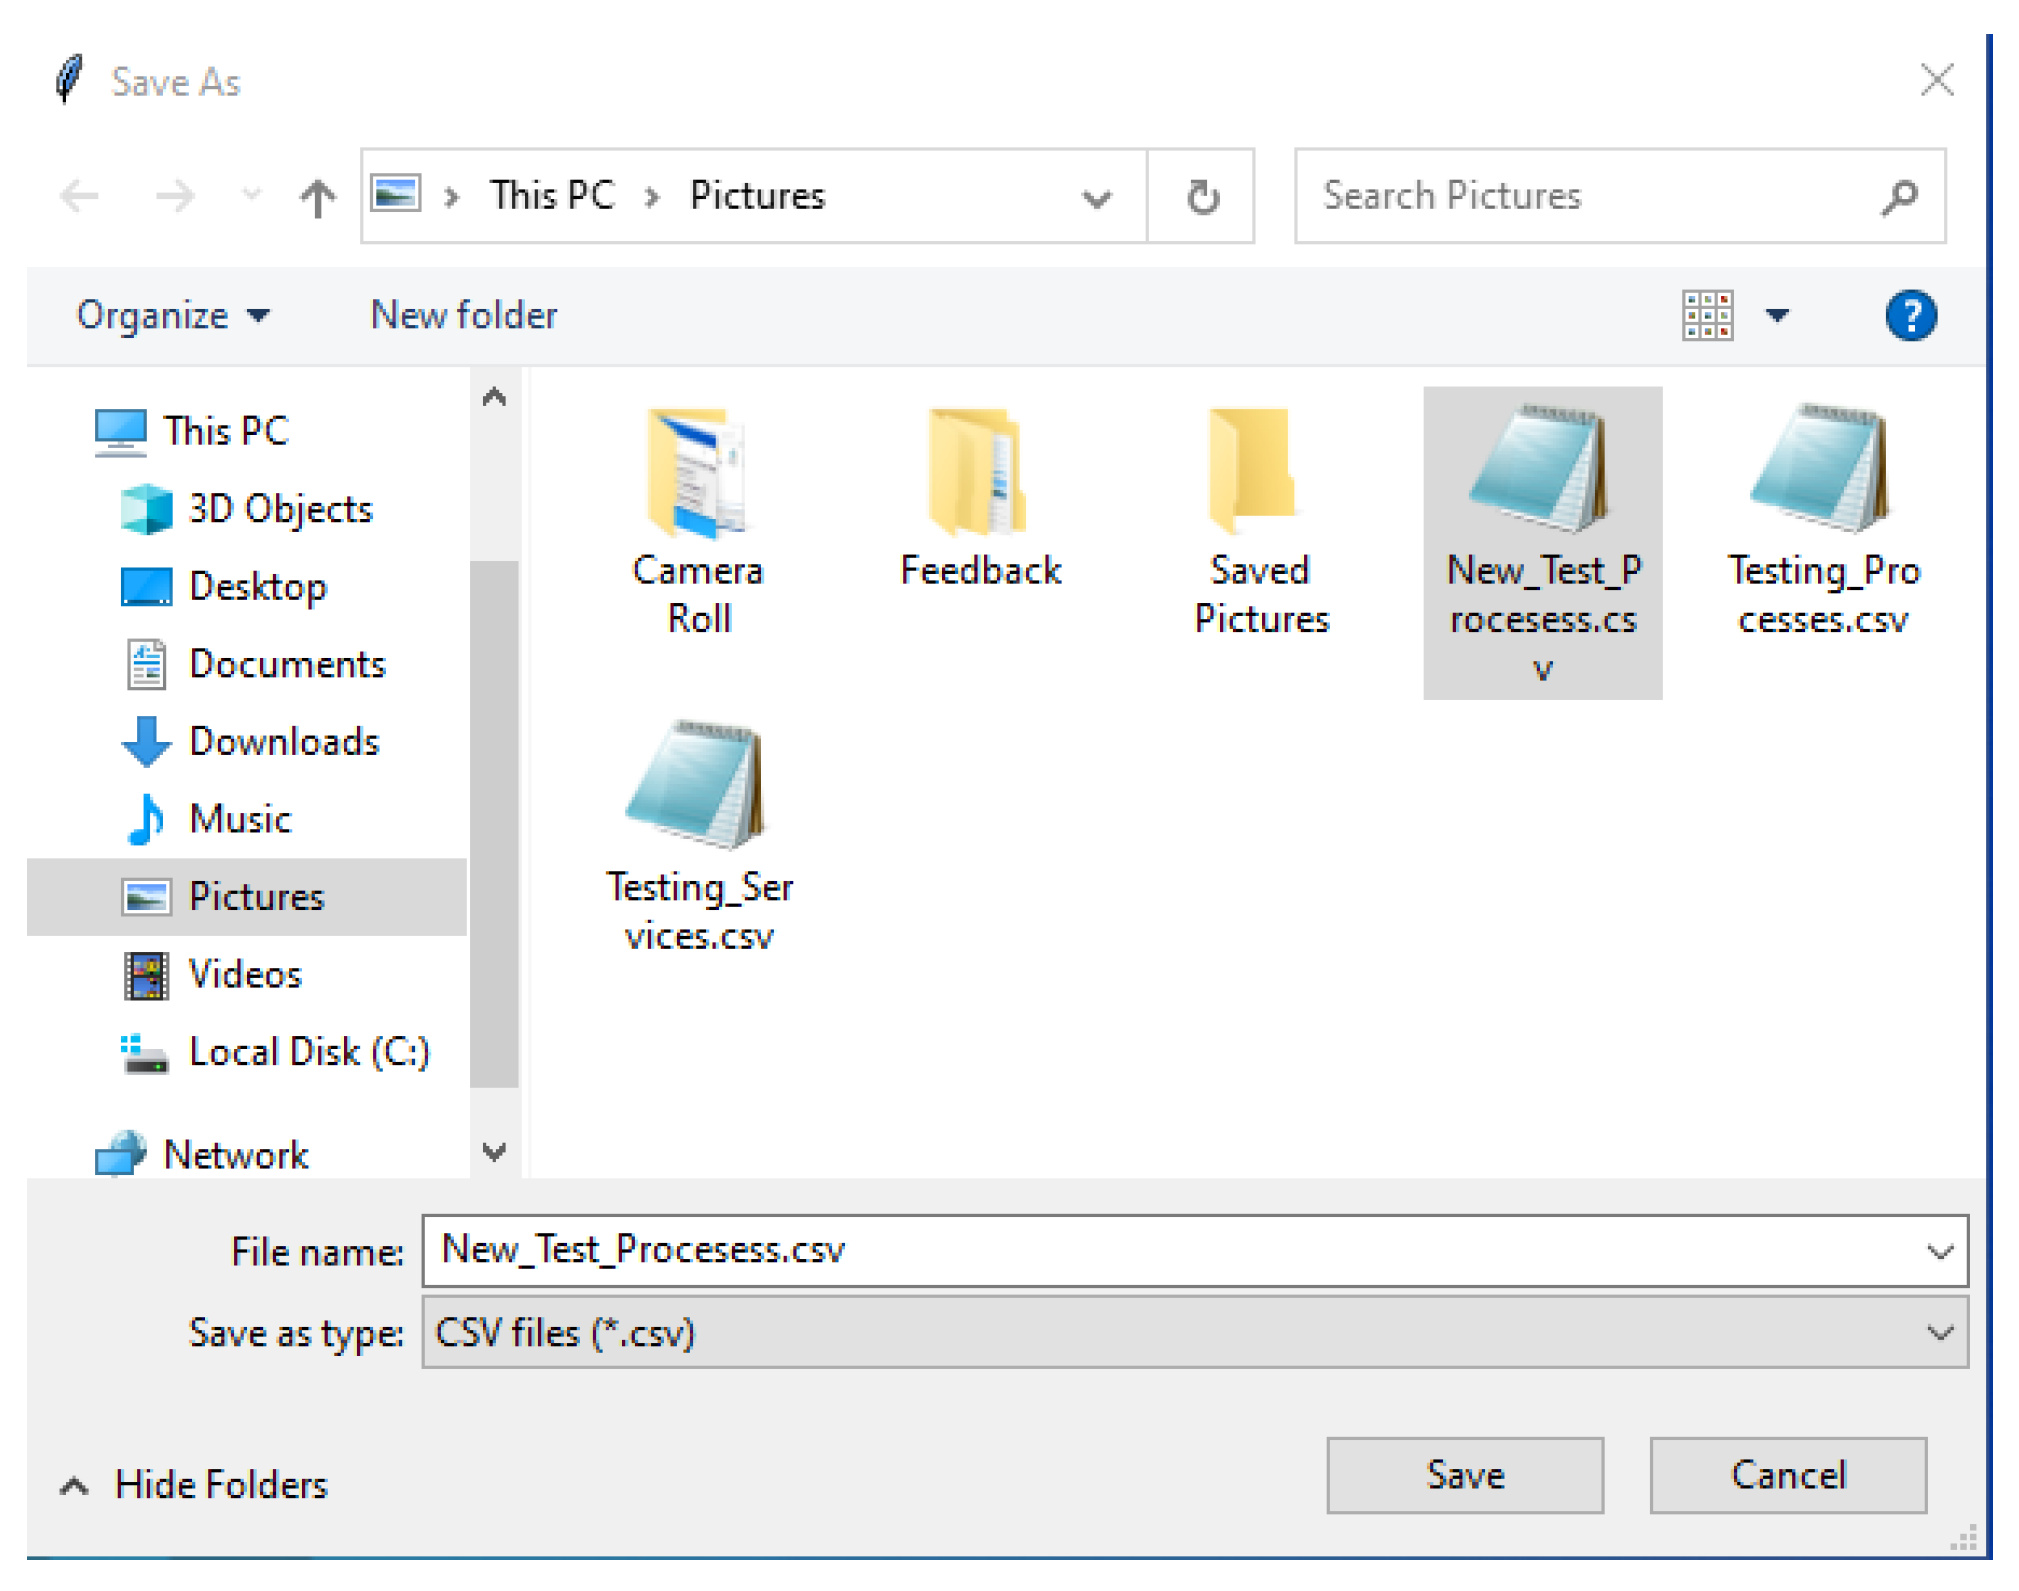Click New folder in the toolbar
This screenshot has height=1591, width=2019.
(463, 316)
